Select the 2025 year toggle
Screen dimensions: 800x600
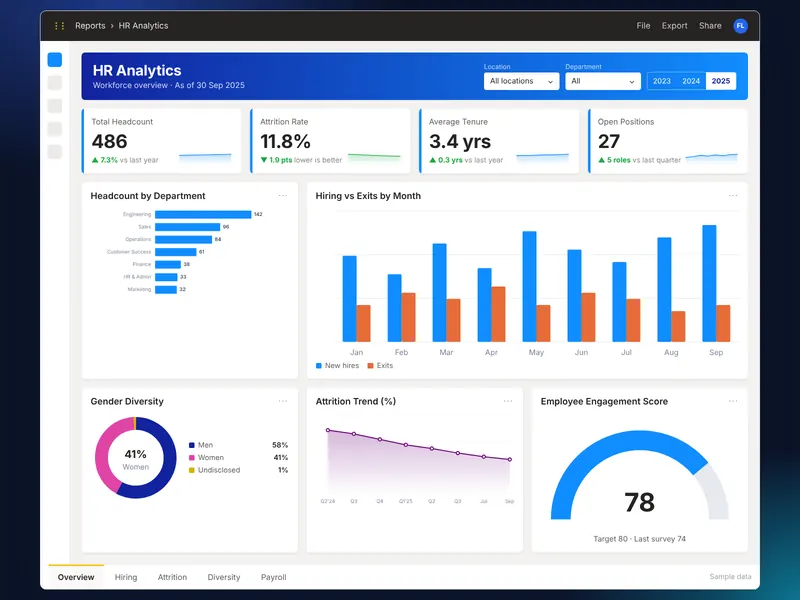tap(721, 81)
